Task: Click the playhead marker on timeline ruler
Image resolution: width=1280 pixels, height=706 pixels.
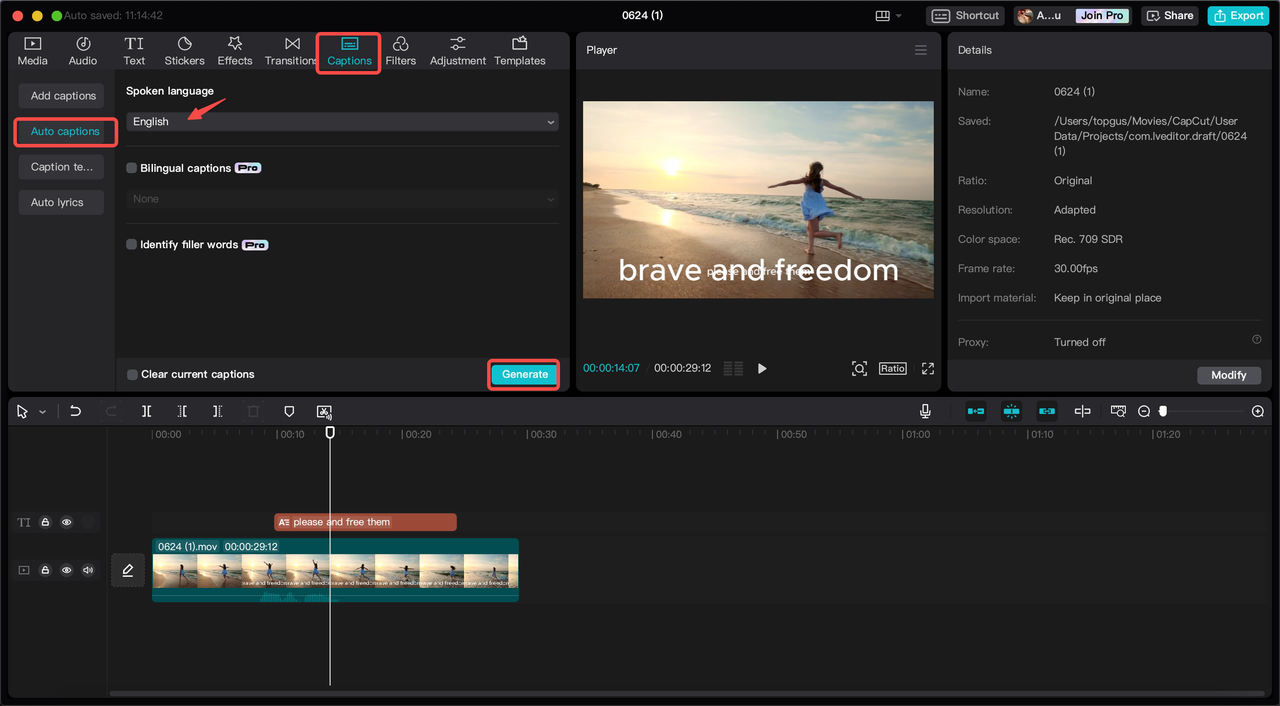Action: point(330,432)
